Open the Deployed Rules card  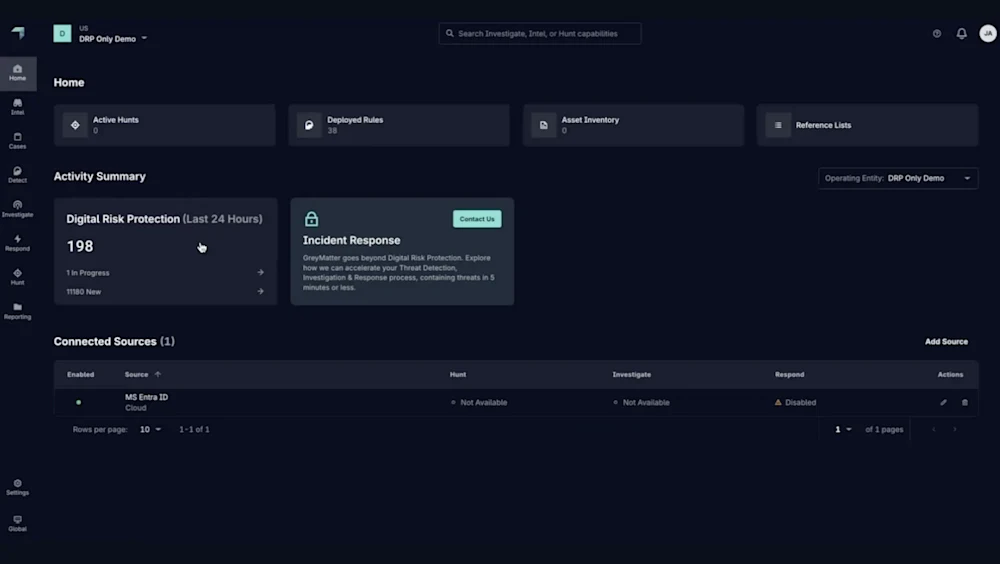398,125
